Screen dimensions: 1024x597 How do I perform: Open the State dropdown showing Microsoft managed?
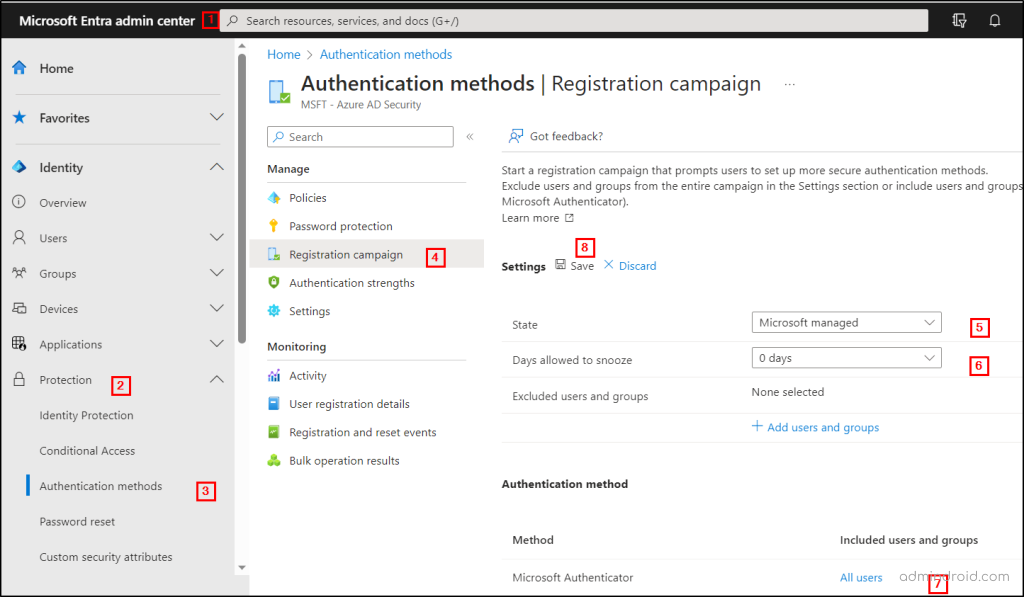846,322
